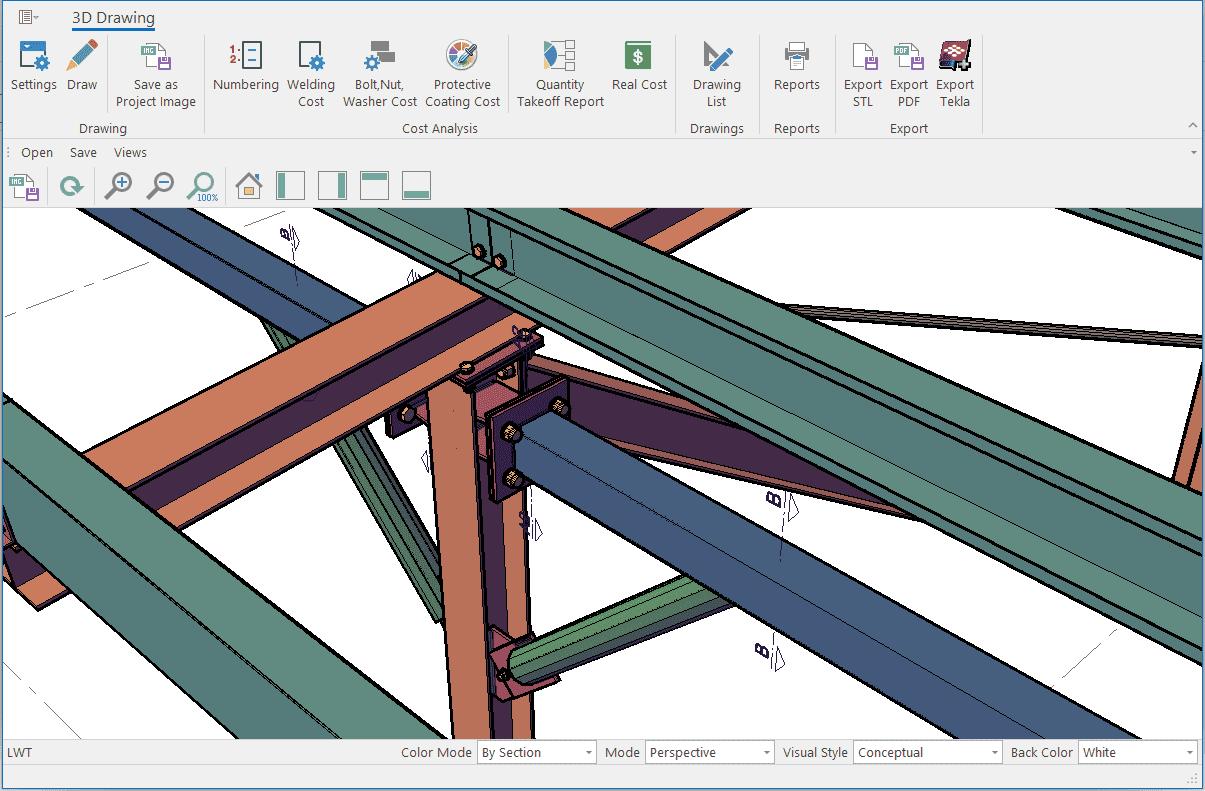This screenshot has width=1205, height=791.
Task: Expand the Visual Style dropdown
Action: click(994, 753)
